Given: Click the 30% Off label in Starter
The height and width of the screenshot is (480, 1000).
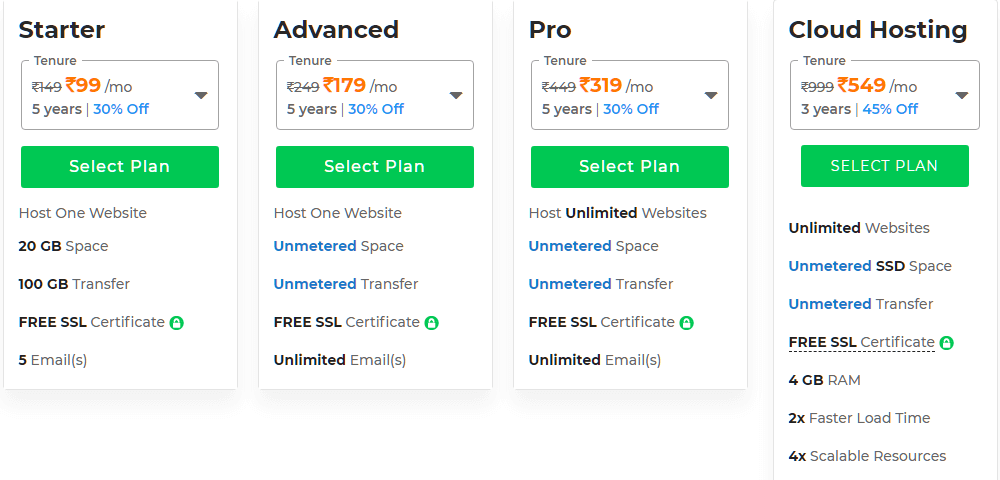Looking at the screenshot, I should [121, 109].
